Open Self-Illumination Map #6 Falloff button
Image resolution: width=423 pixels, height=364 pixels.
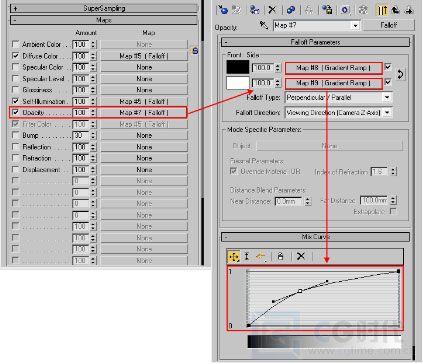144,101
